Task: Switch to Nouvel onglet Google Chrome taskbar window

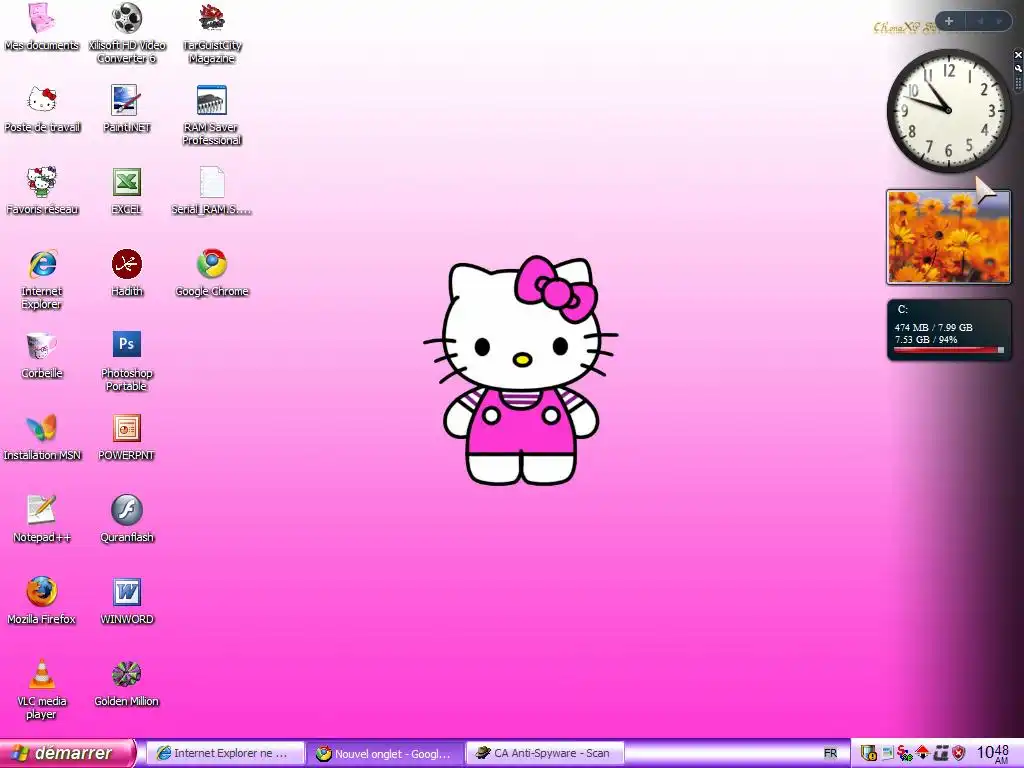Action: click(x=385, y=753)
